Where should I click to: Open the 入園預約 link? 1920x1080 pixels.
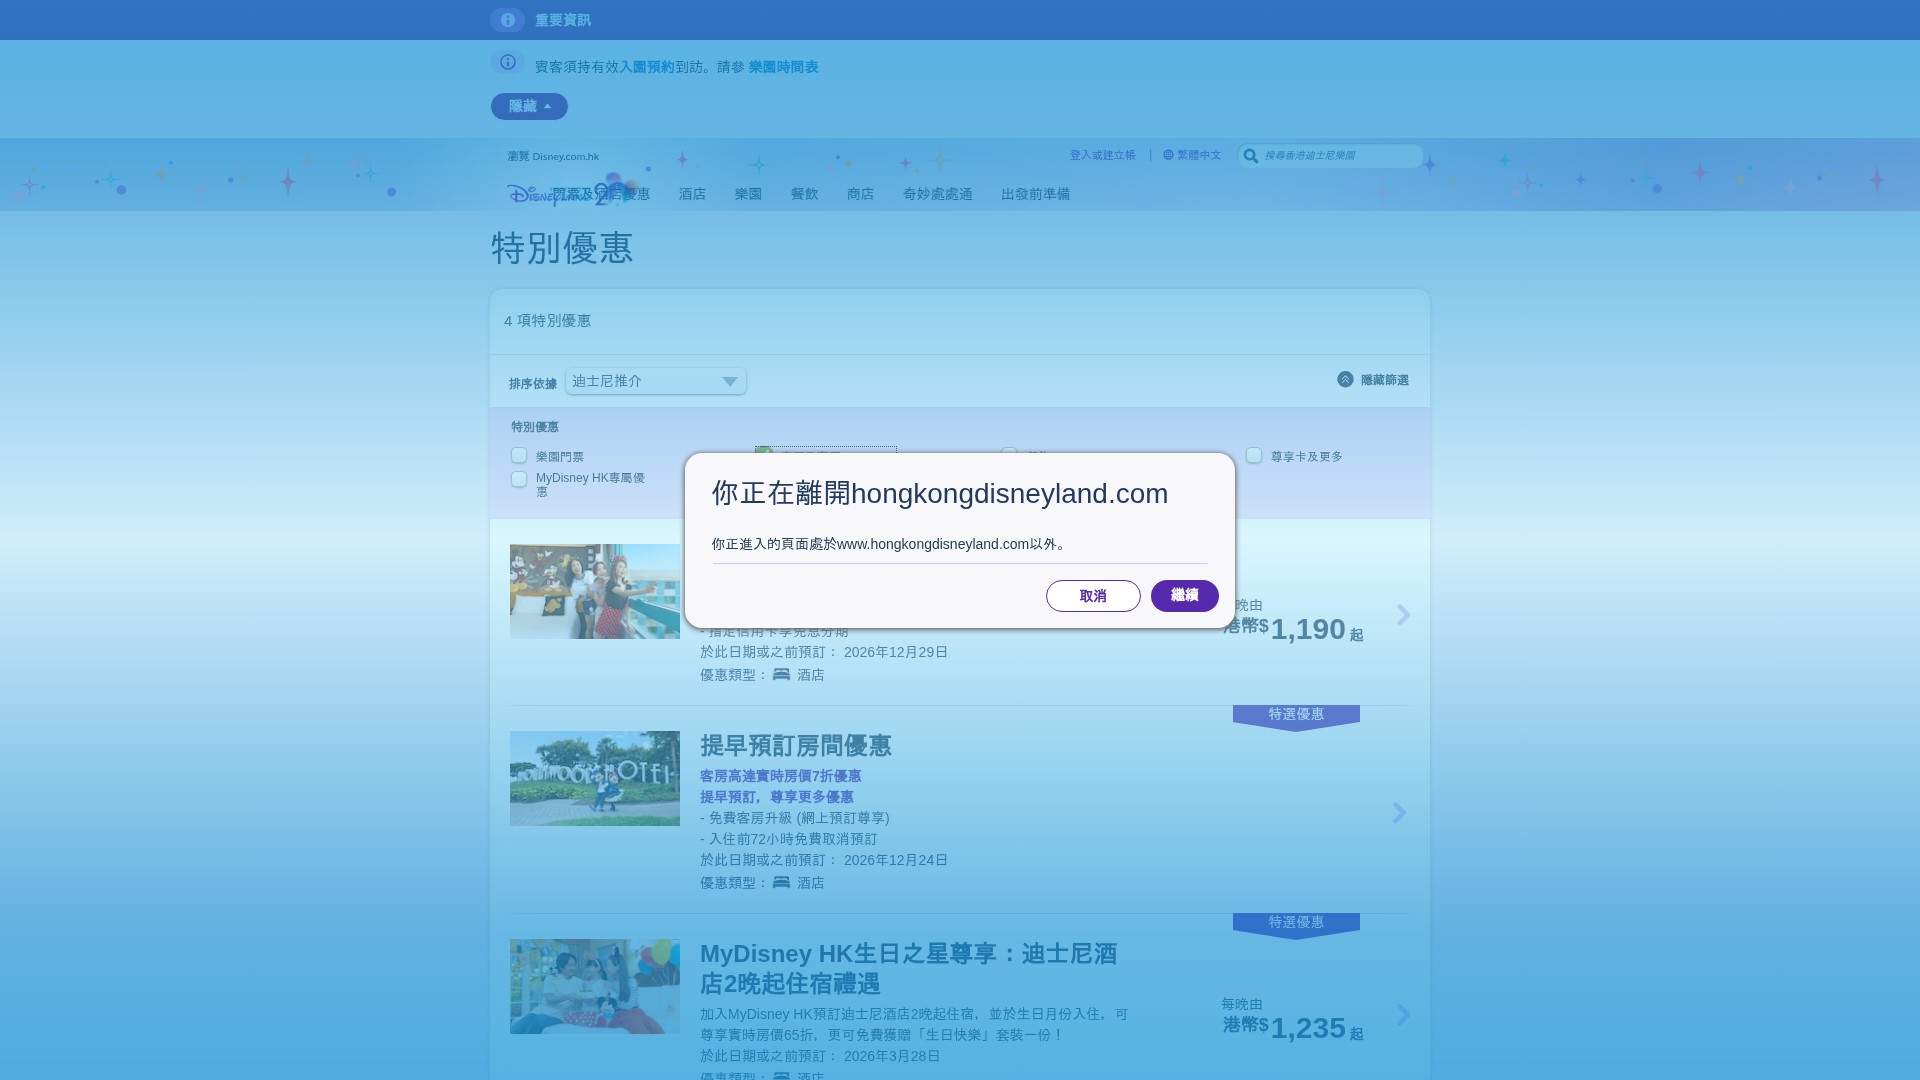647,67
